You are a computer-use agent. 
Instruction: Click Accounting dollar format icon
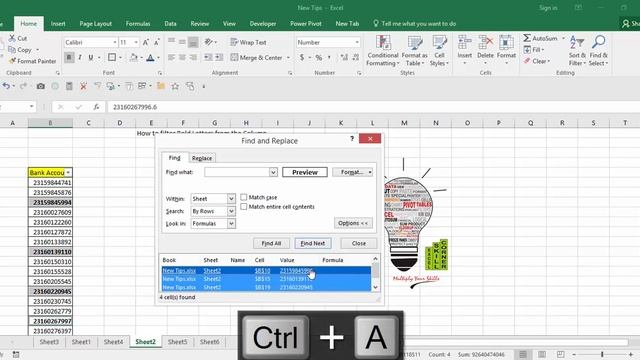coord(302,58)
